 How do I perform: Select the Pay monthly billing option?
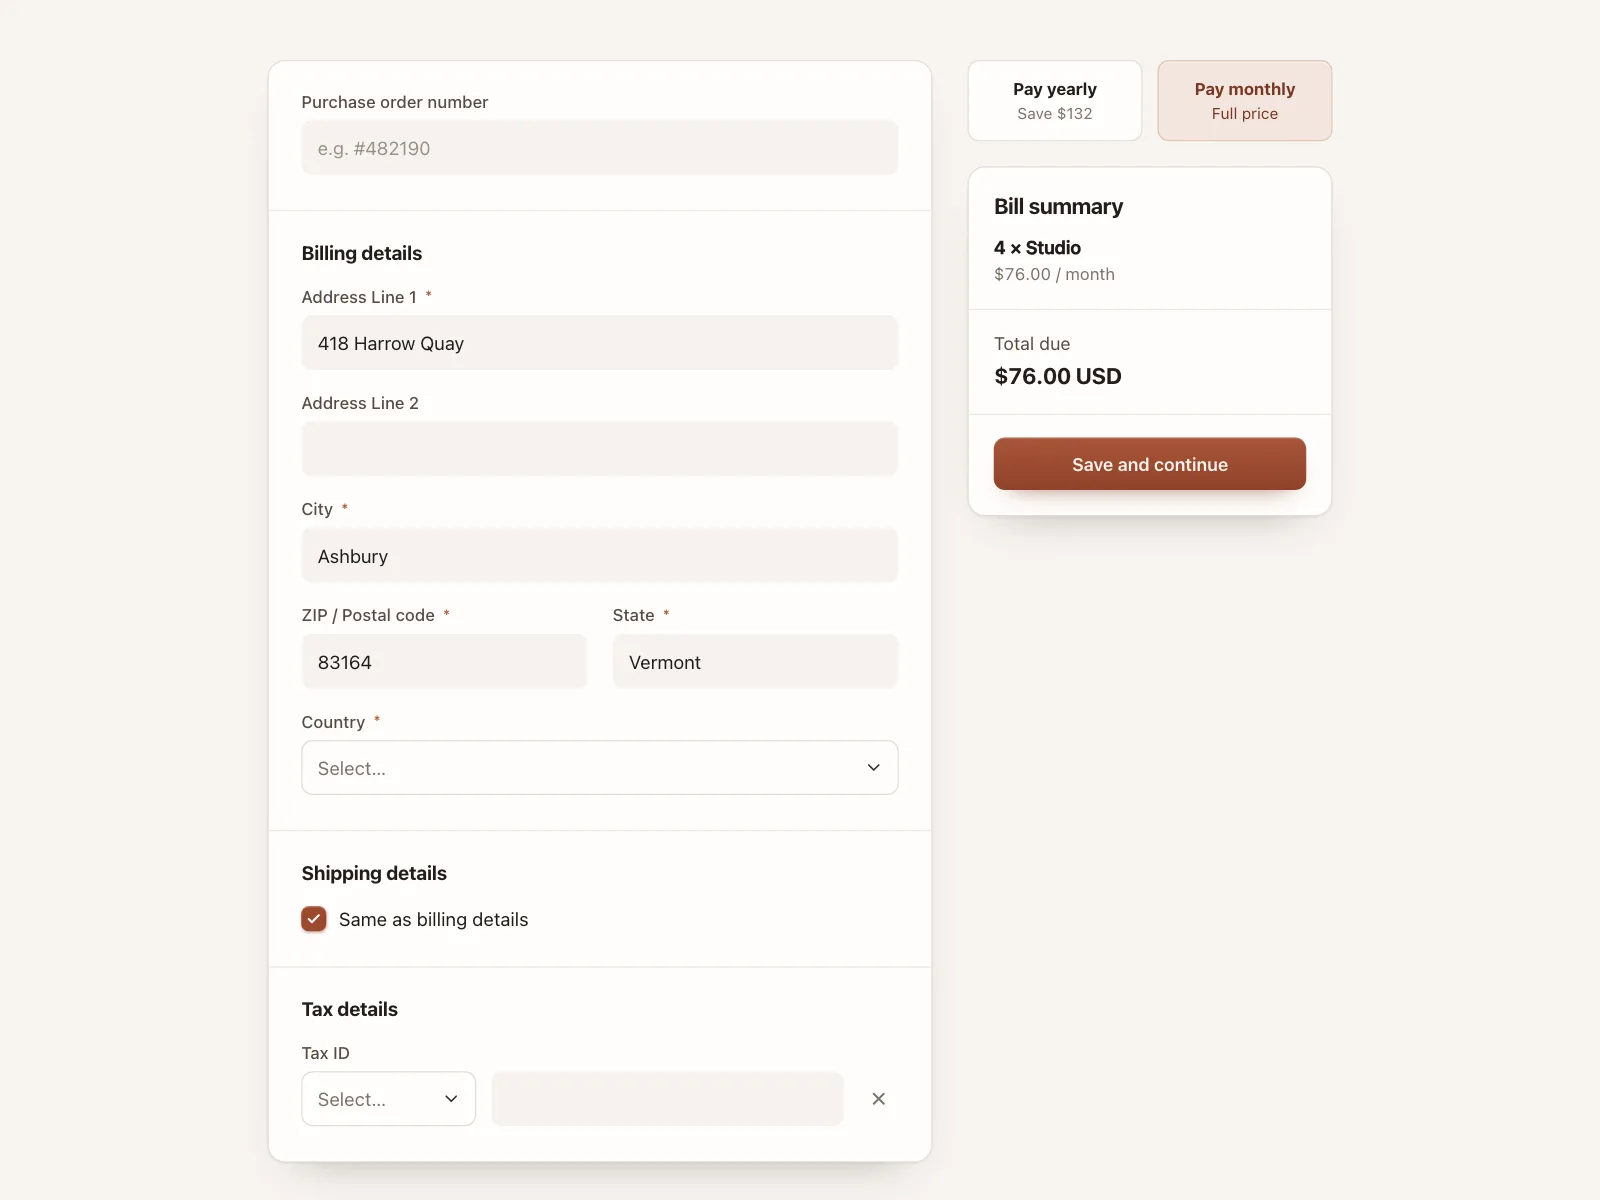pyautogui.click(x=1244, y=101)
